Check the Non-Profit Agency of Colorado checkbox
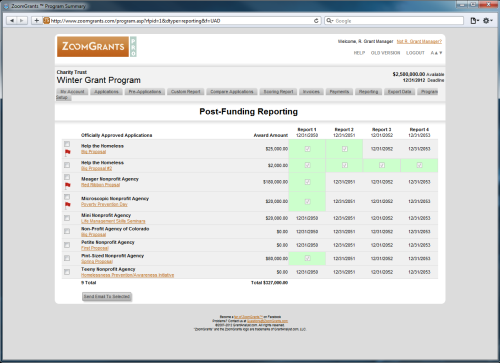Image resolution: width=500 pixels, height=363 pixels. pyautogui.click(x=67, y=231)
